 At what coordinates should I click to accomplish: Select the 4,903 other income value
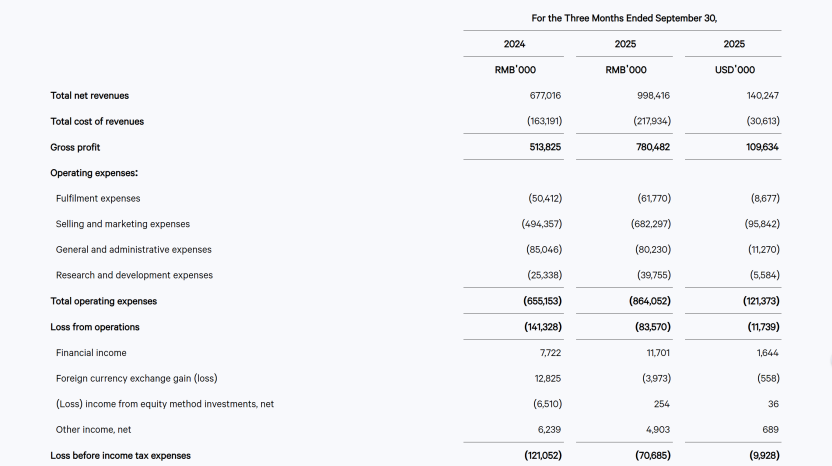656,430
